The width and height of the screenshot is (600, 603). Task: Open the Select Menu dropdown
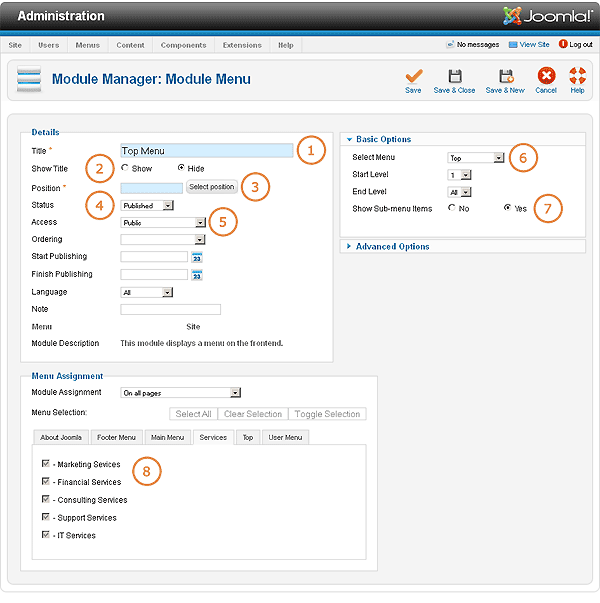[476, 158]
